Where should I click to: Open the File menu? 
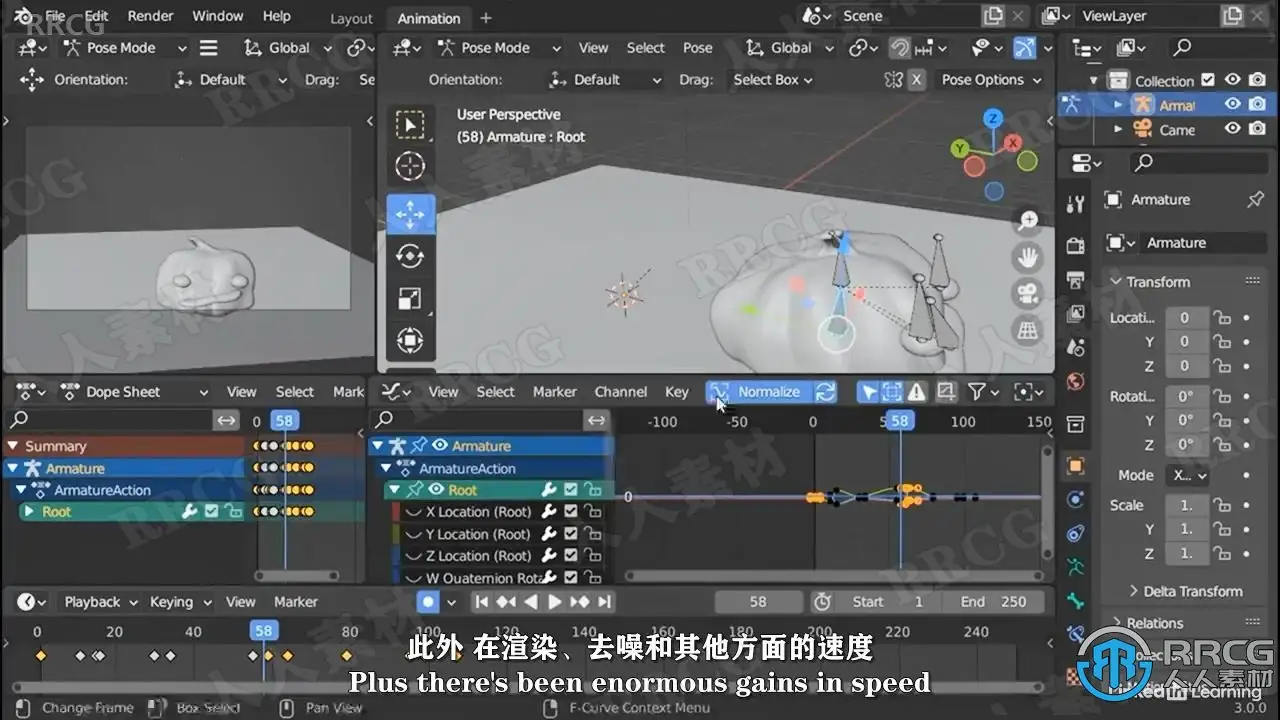[x=56, y=16]
